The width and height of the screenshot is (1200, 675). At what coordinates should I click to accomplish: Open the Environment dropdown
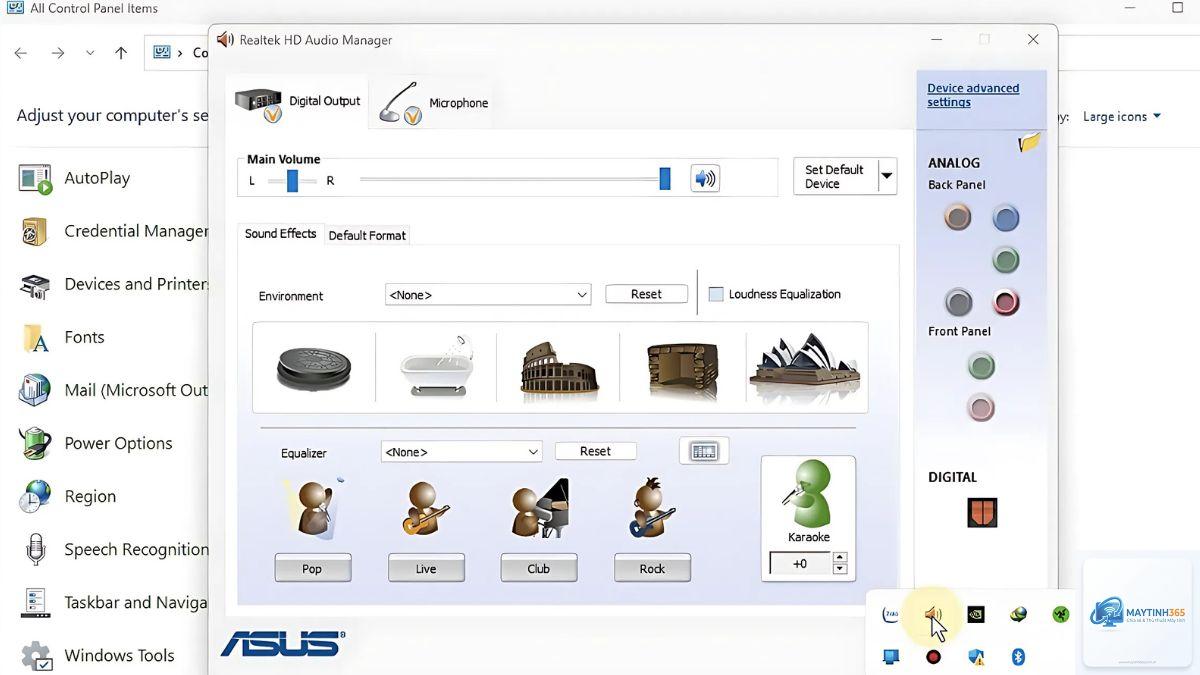pyautogui.click(x=488, y=295)
